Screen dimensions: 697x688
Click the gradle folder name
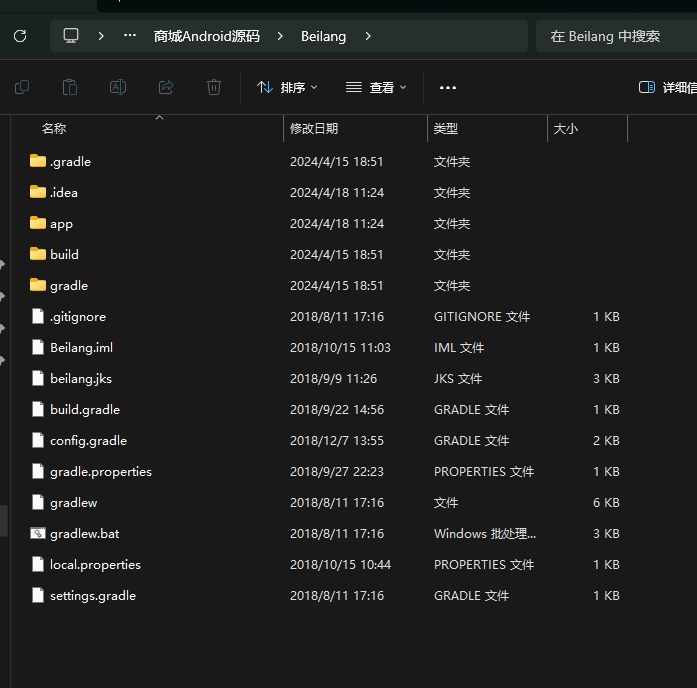coord(69,286)
